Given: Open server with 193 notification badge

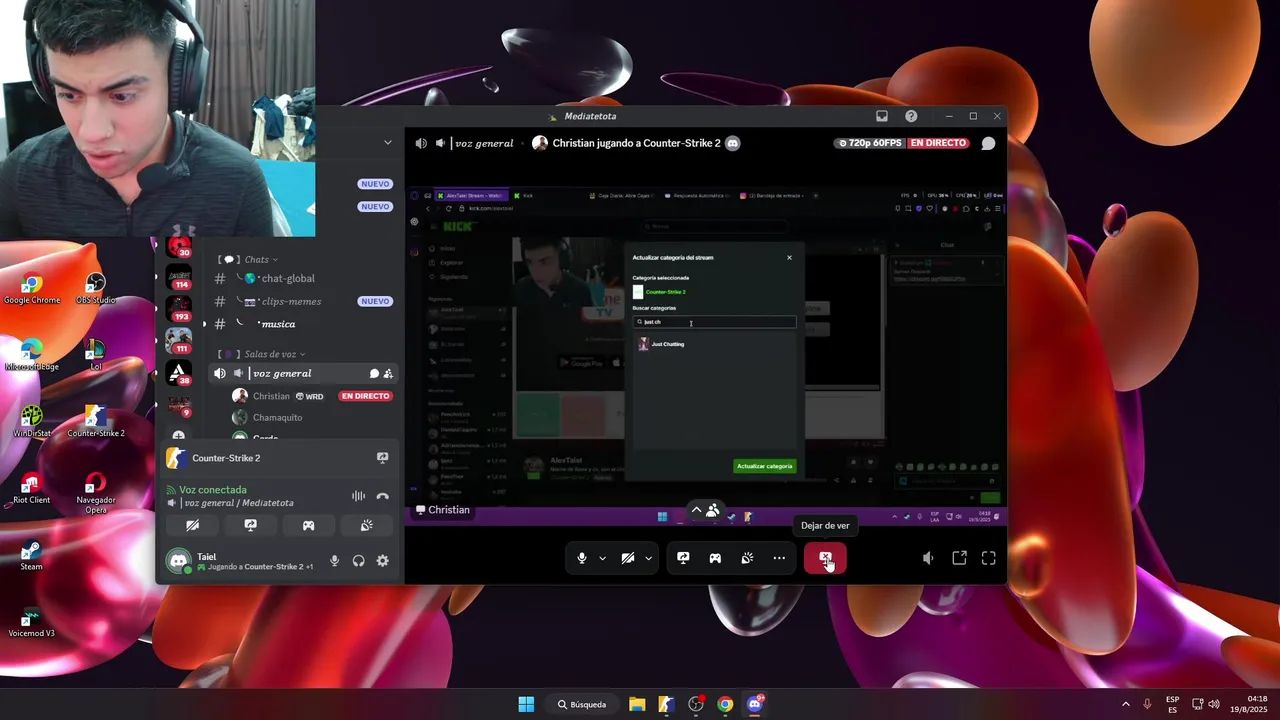Looking at the screenshot, I should tap(179, 308).
